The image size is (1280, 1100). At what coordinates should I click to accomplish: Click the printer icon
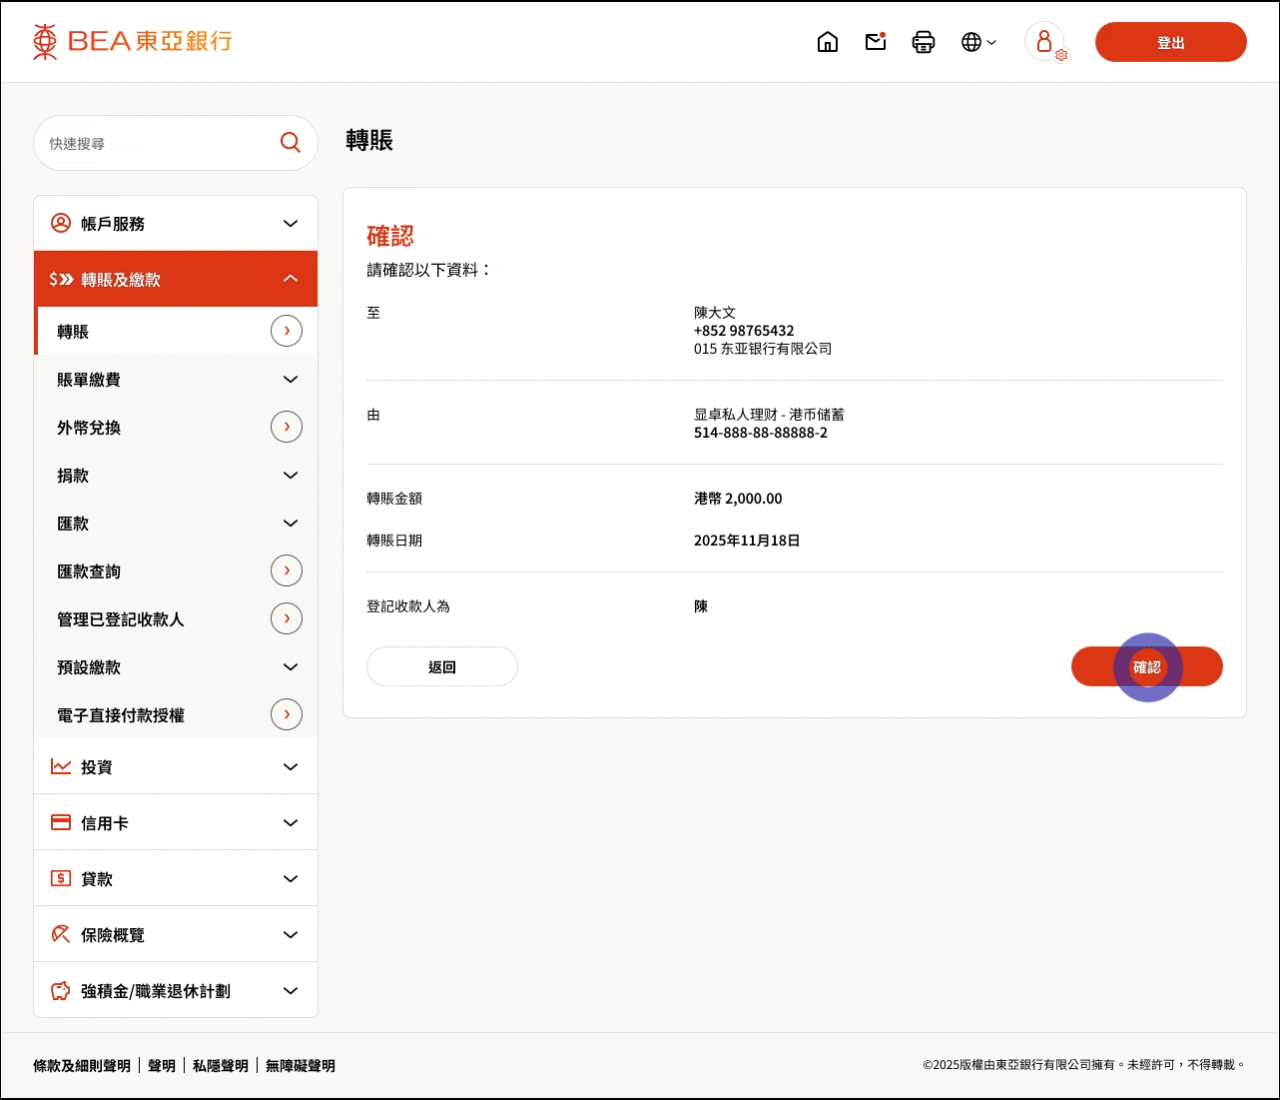tap(923, 42)
